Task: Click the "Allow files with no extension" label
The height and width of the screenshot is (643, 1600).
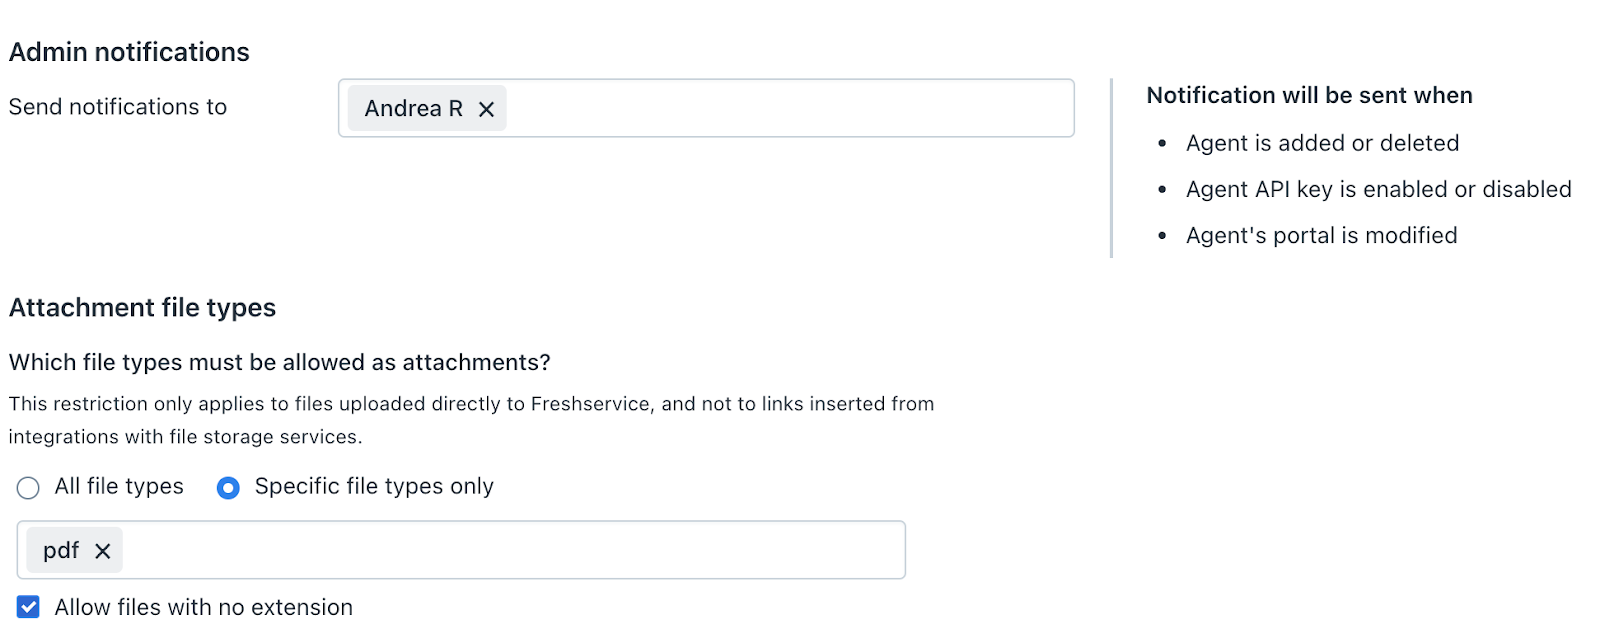Action: point(203,607)
